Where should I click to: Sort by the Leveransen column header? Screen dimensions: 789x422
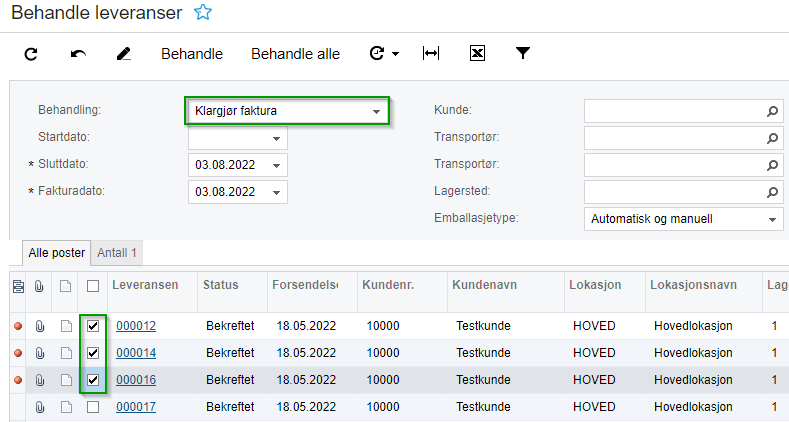point(145,285)
